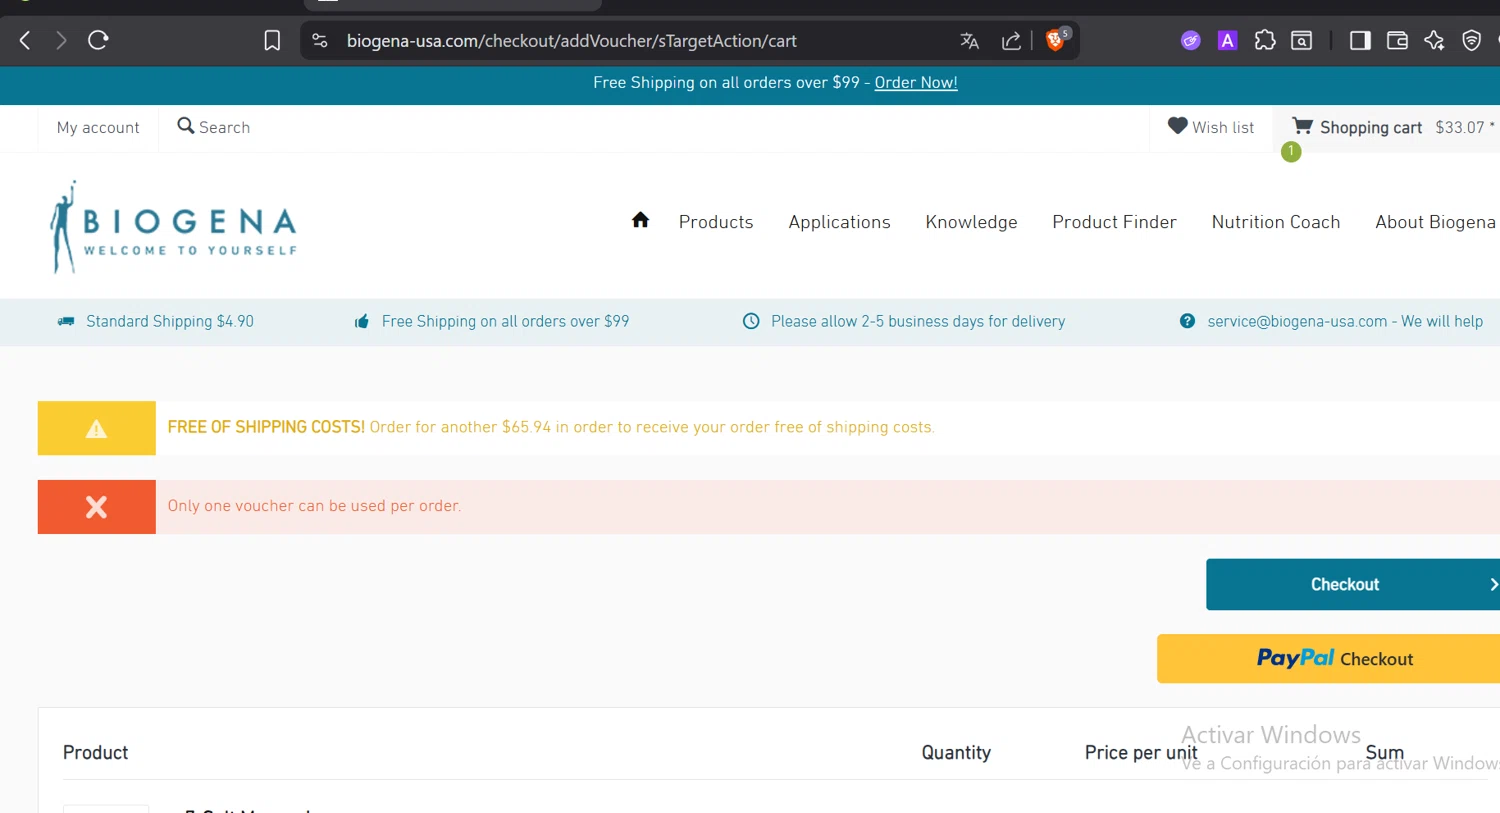
Task: Click the yellow warning triangle icon
Action: (96, 429)
